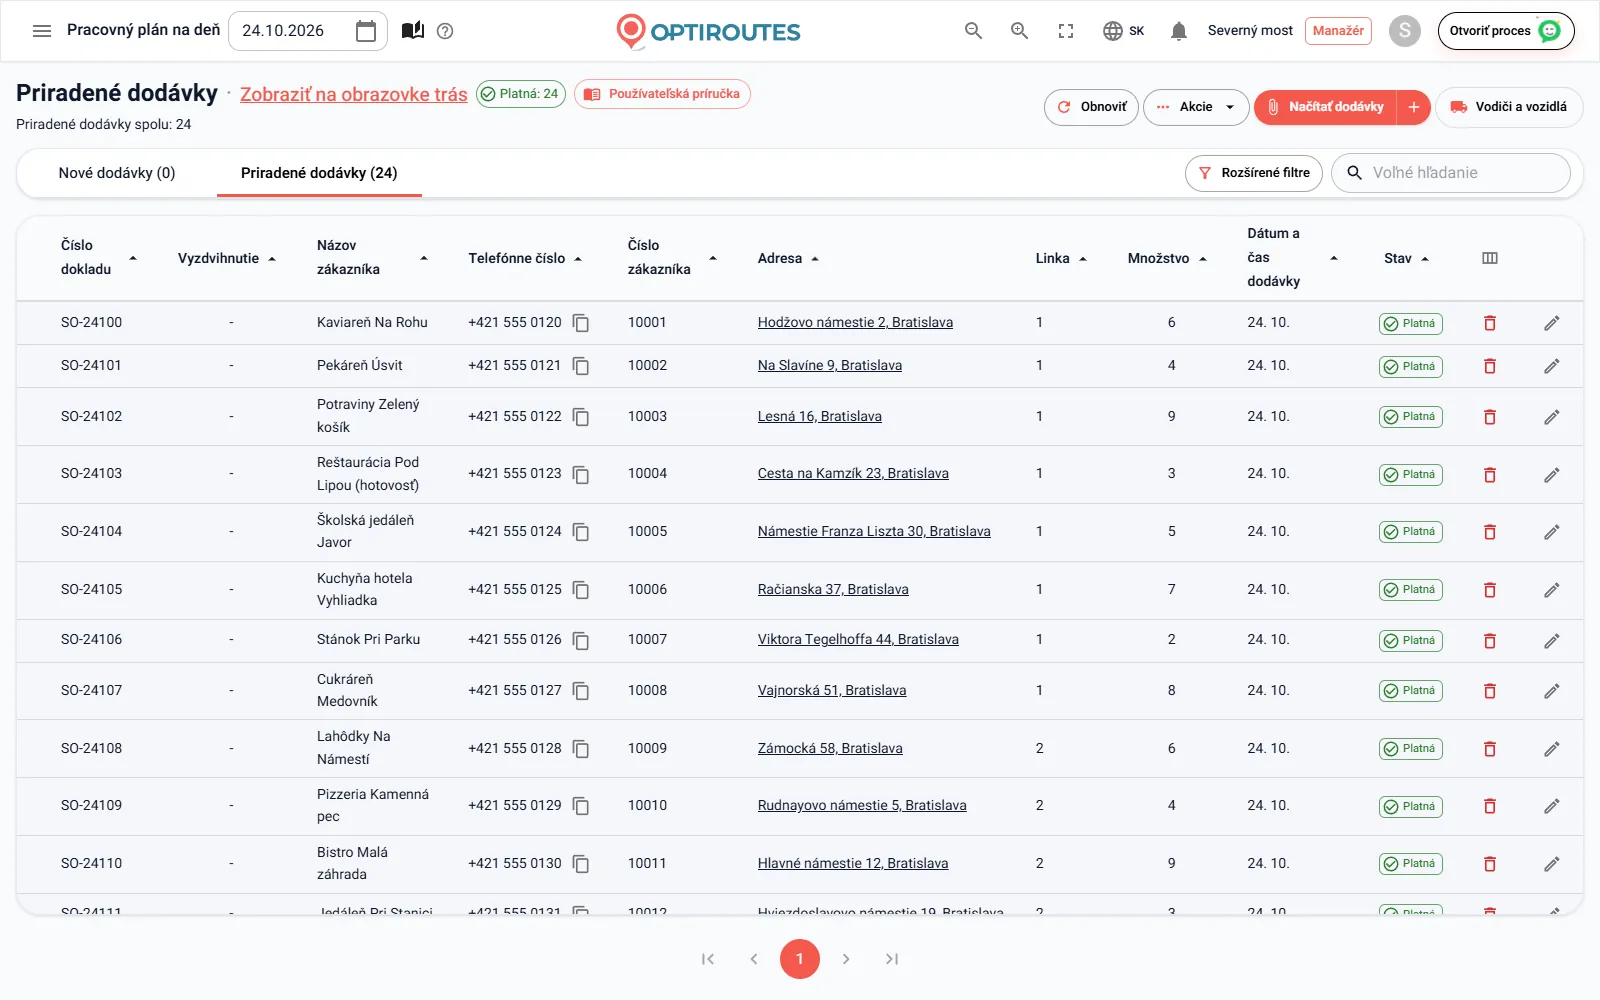Screen dimensions: 1600x1000
Task: Jump to last page arrow
Action: [892, 959]
